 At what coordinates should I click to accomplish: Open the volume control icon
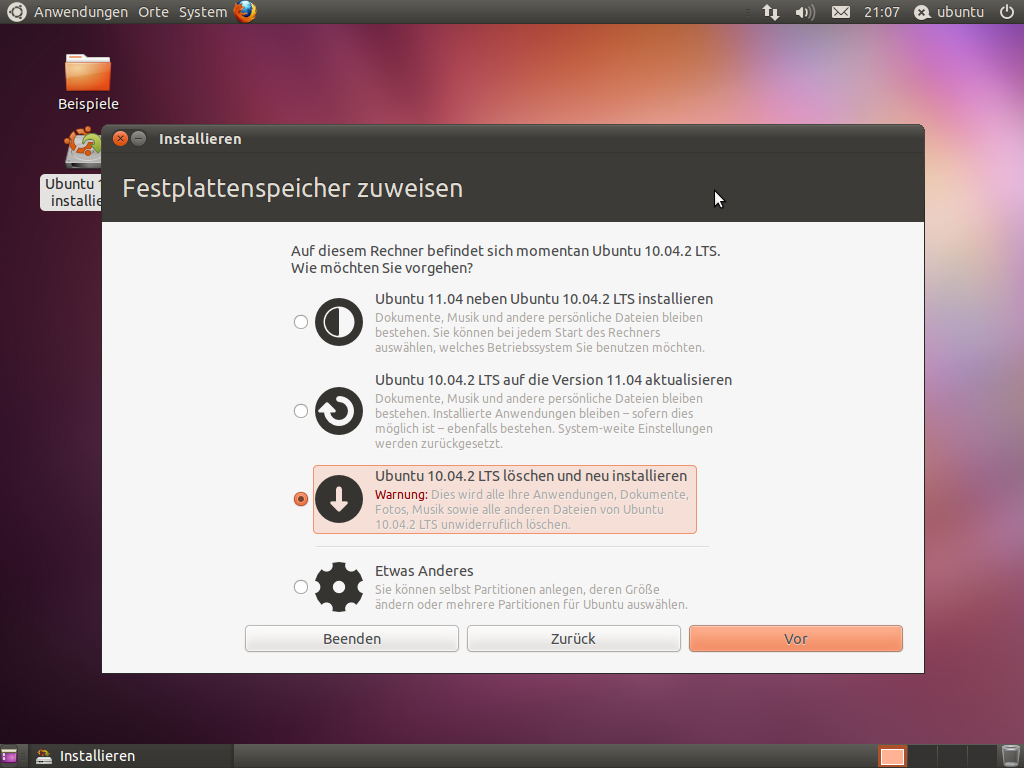803,12
